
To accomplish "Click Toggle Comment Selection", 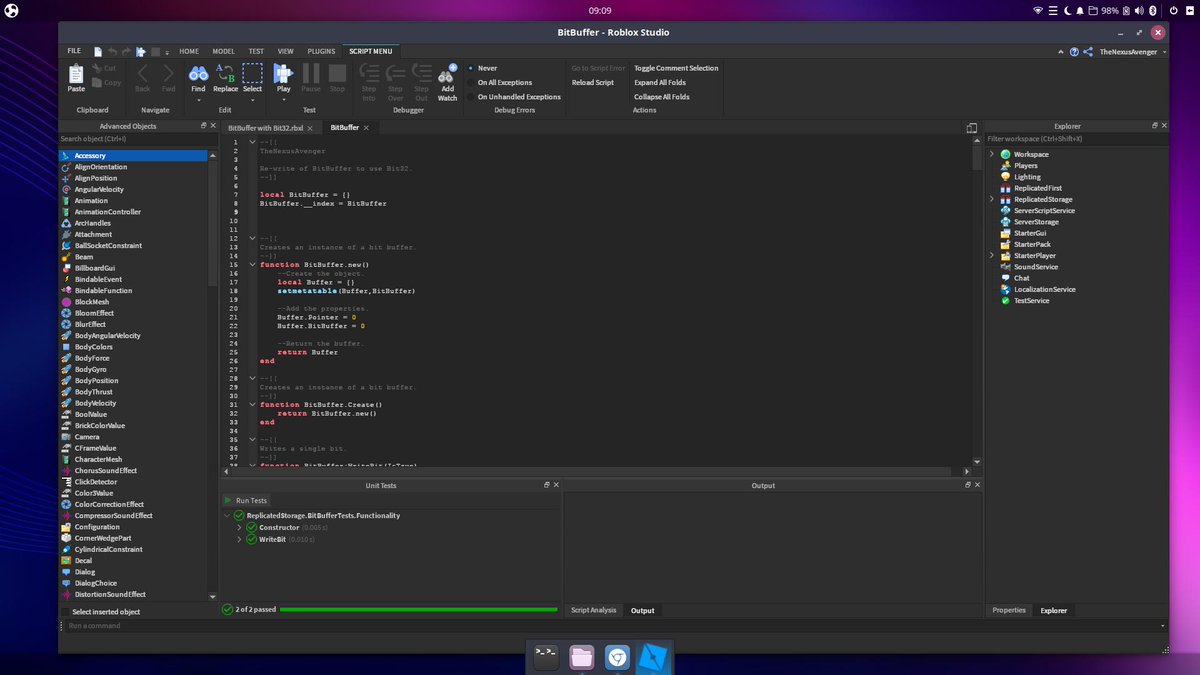I will click(x=676, y=68).
